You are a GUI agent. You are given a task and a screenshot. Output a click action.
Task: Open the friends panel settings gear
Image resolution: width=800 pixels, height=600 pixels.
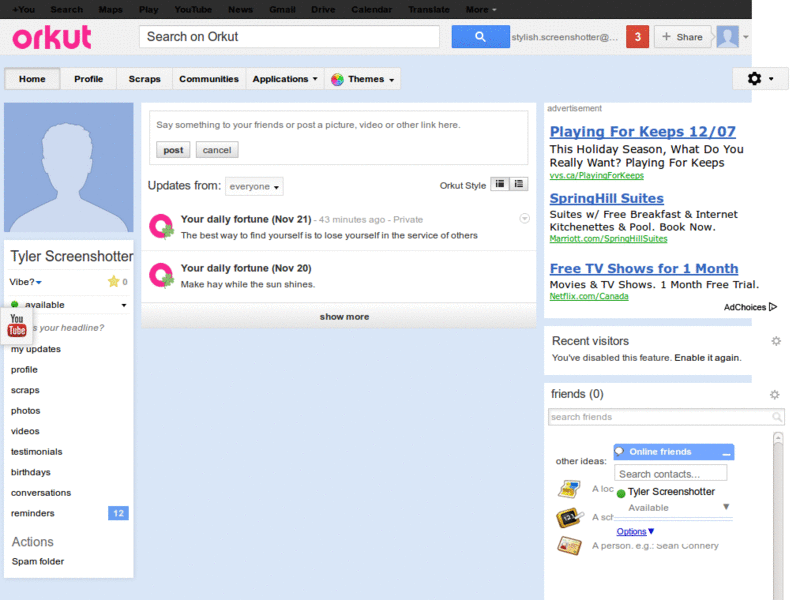(x=774, y=394)
